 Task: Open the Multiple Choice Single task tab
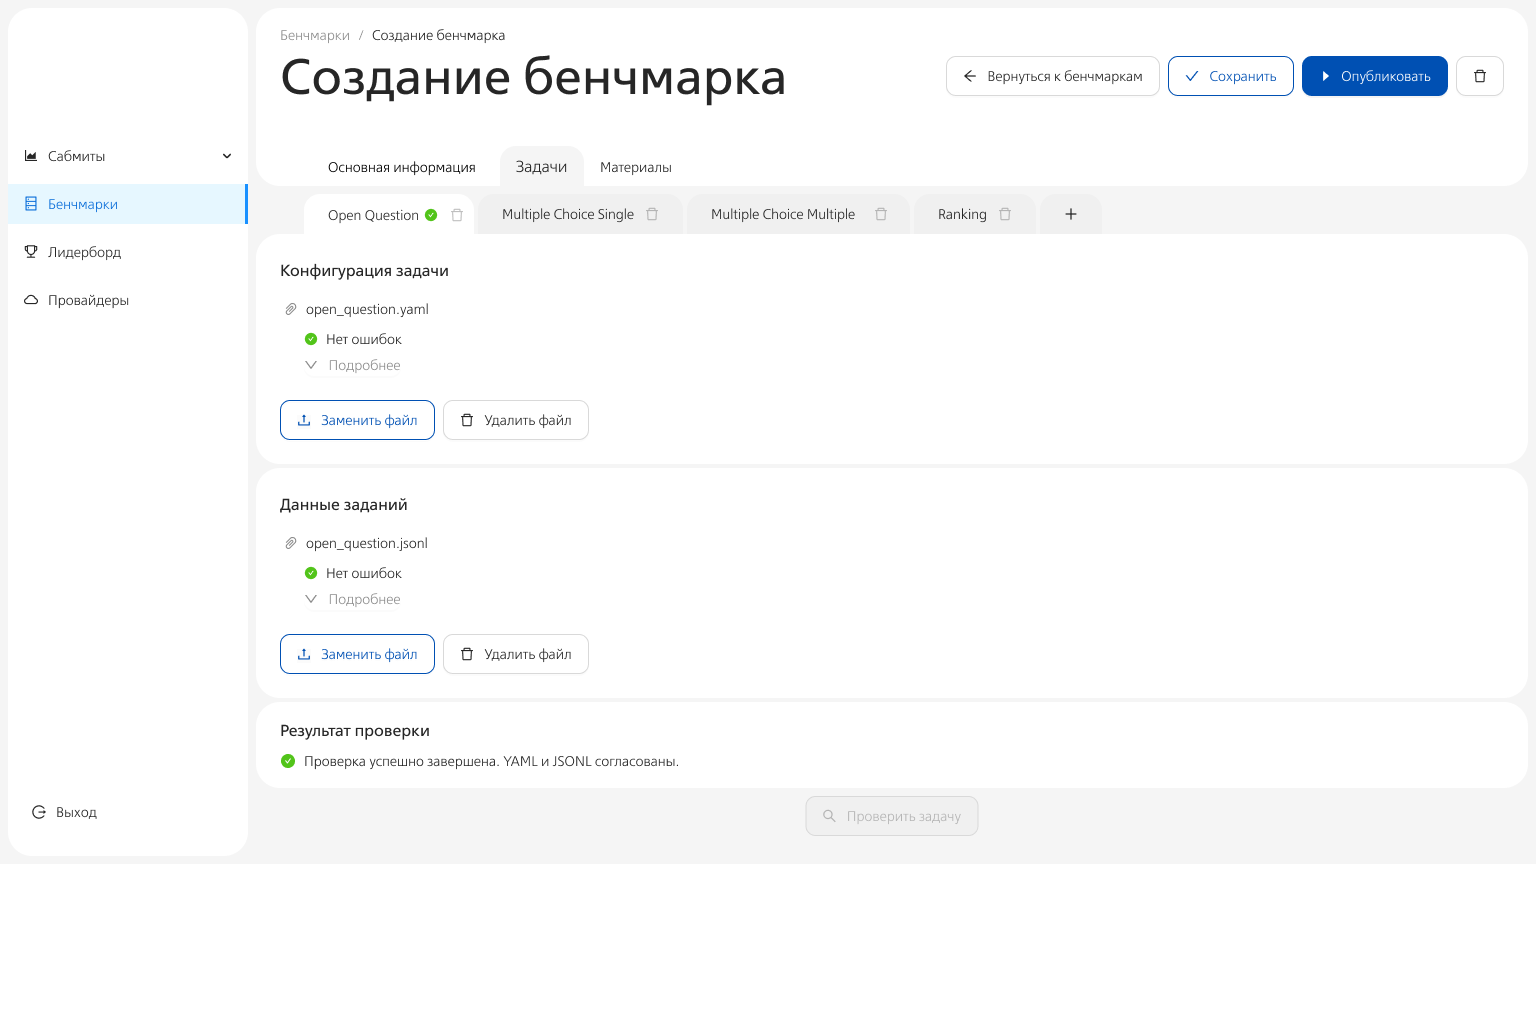pos(568,214)
